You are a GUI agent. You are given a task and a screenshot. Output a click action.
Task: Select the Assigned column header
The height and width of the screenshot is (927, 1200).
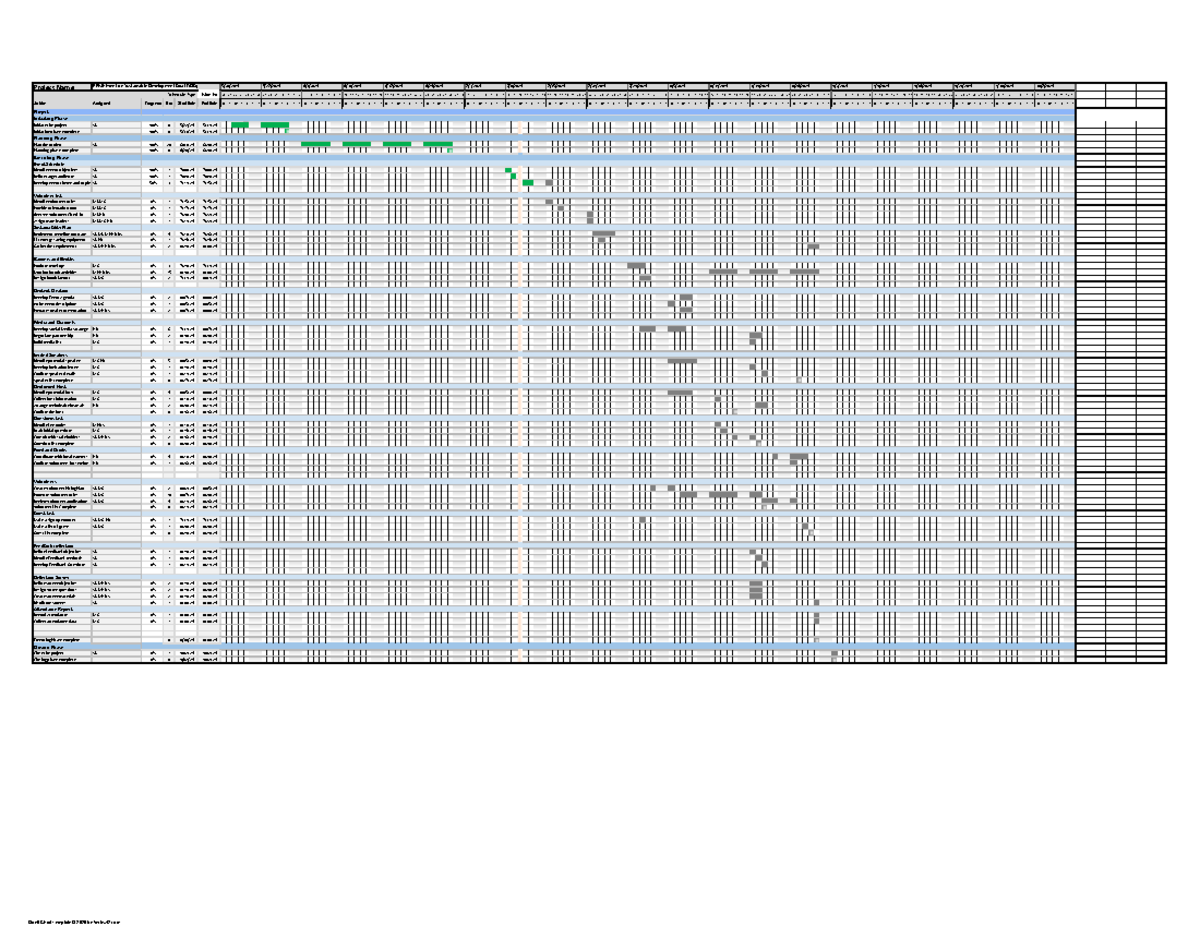coord(100,103)
